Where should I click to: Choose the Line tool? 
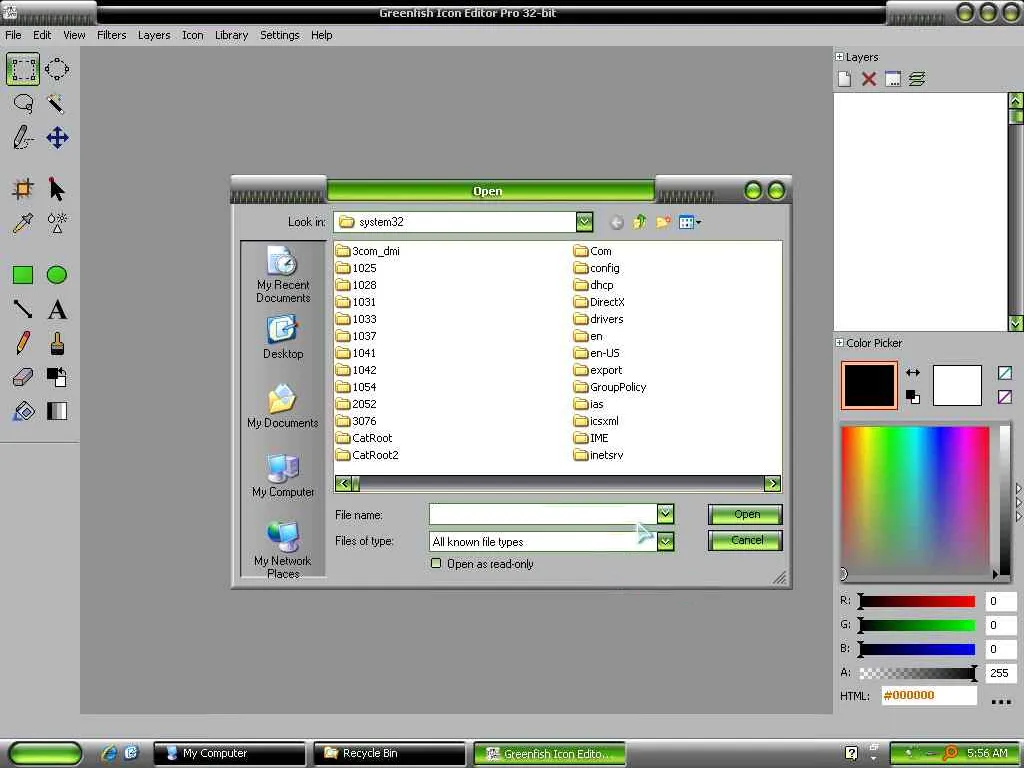click(23, 309)
